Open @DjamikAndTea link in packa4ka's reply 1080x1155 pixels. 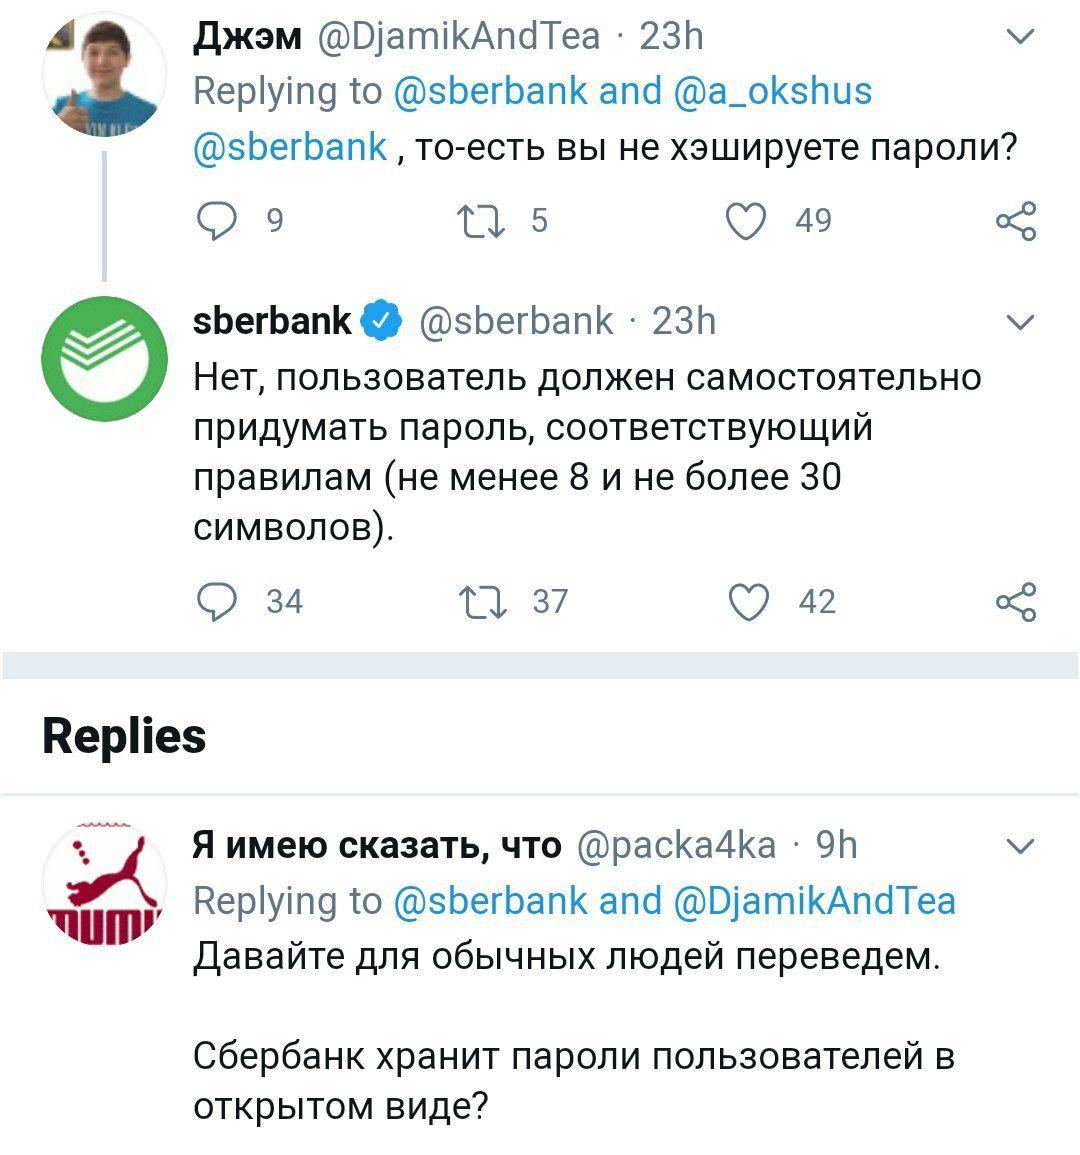[x=816, y=901]
